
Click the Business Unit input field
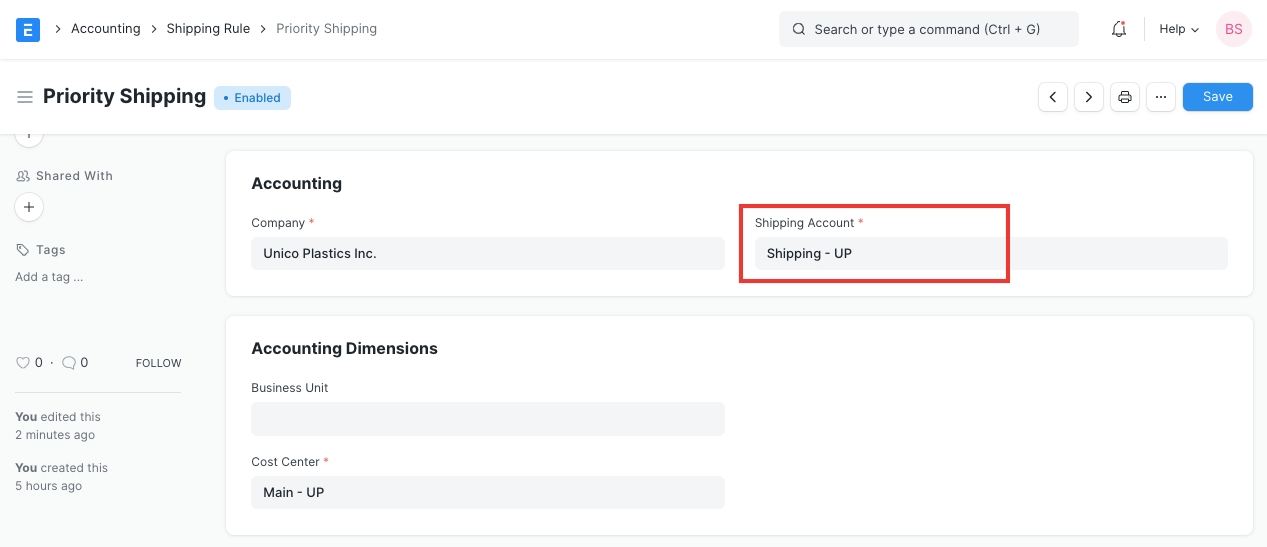(x=487, y=419)
